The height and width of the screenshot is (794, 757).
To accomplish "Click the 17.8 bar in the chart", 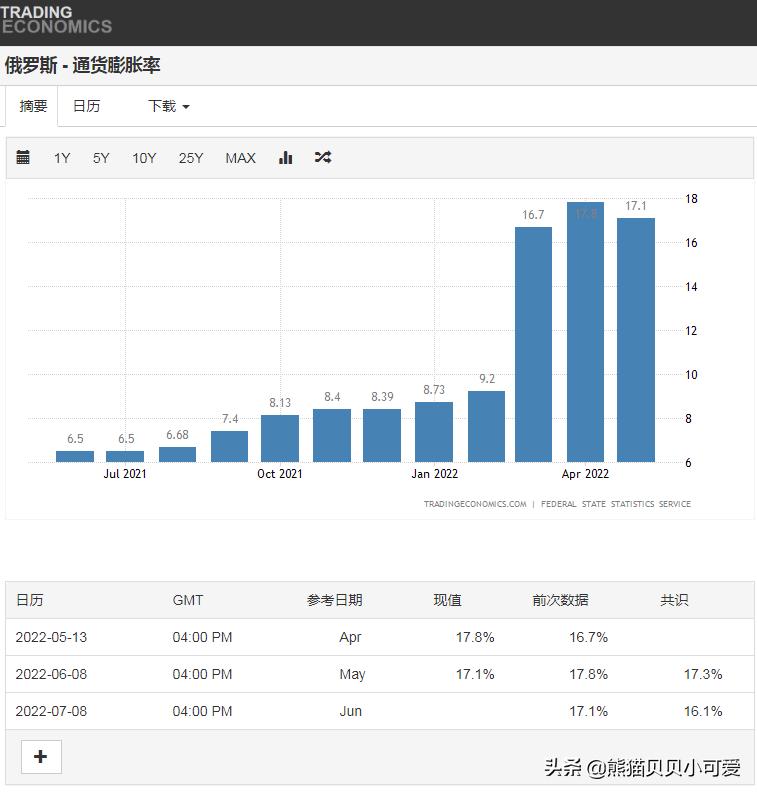I will click(x=585, y=335).
